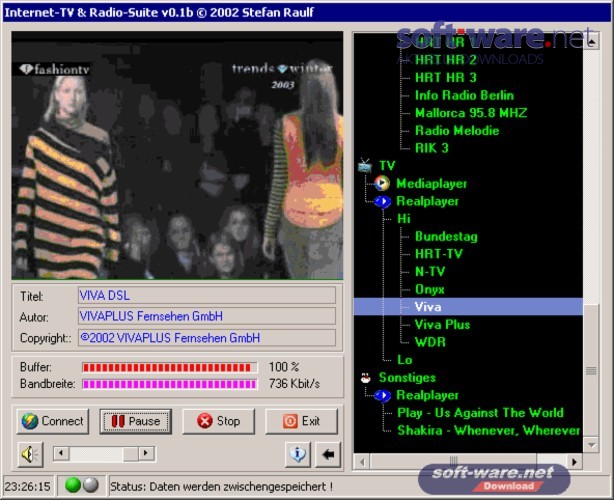Screen dimensions: 614x500
Task: Select Shakira - Whenever, Wherever entry
Action: point(488,431)
